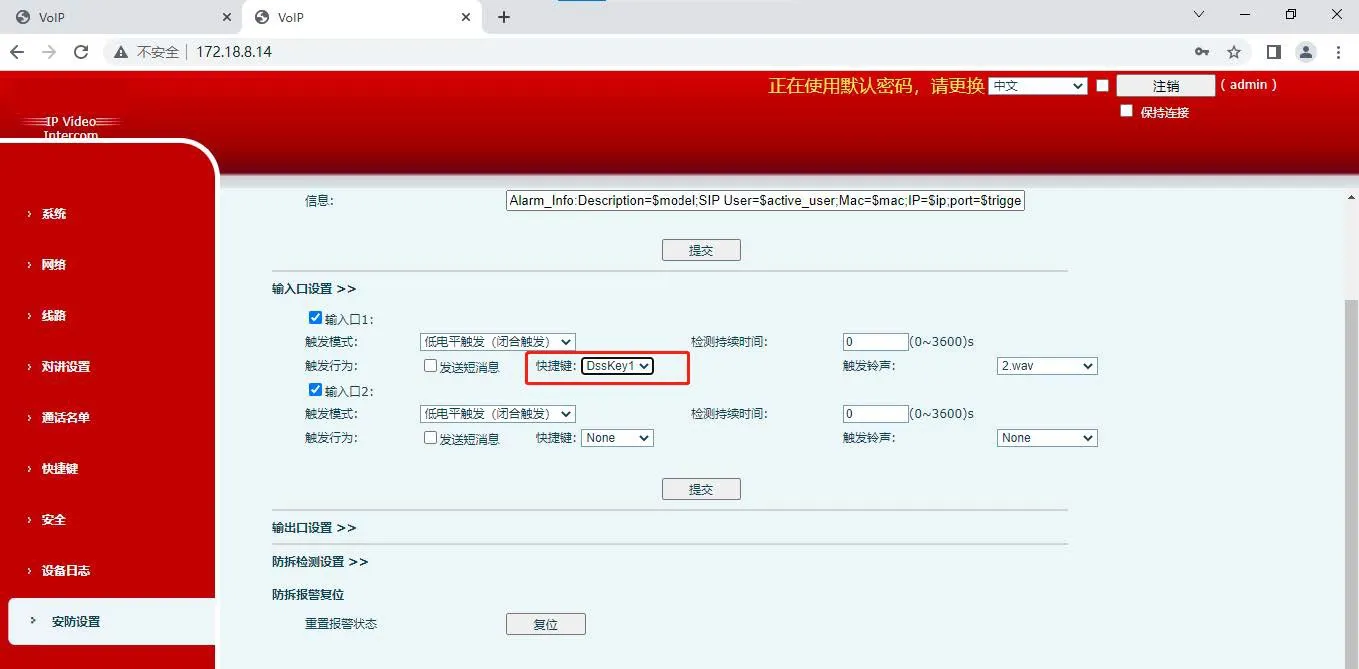Expand the 输出口设置 section

[315, 527]
